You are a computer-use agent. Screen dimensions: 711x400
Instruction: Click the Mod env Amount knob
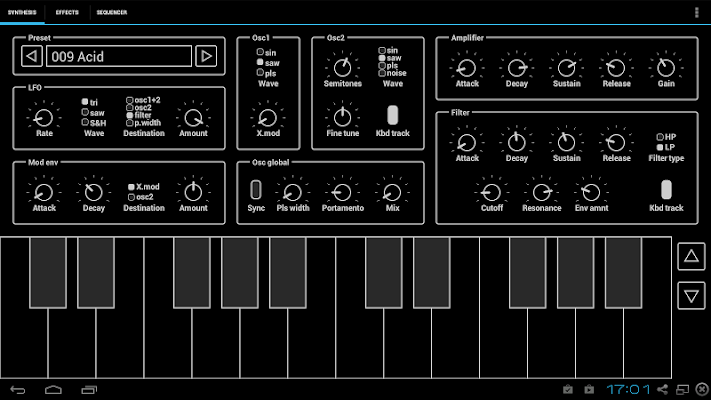pyautogui.click(x=193, y=192)
